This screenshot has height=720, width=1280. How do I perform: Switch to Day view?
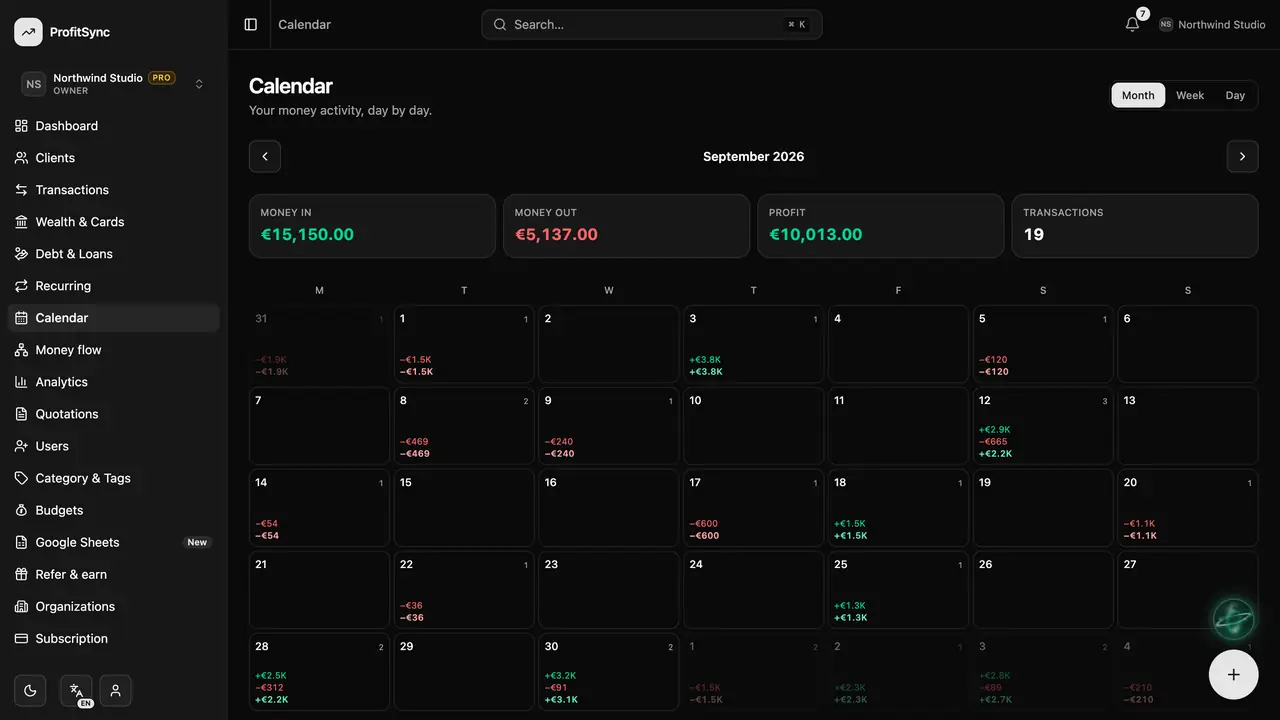point(1235,95)
